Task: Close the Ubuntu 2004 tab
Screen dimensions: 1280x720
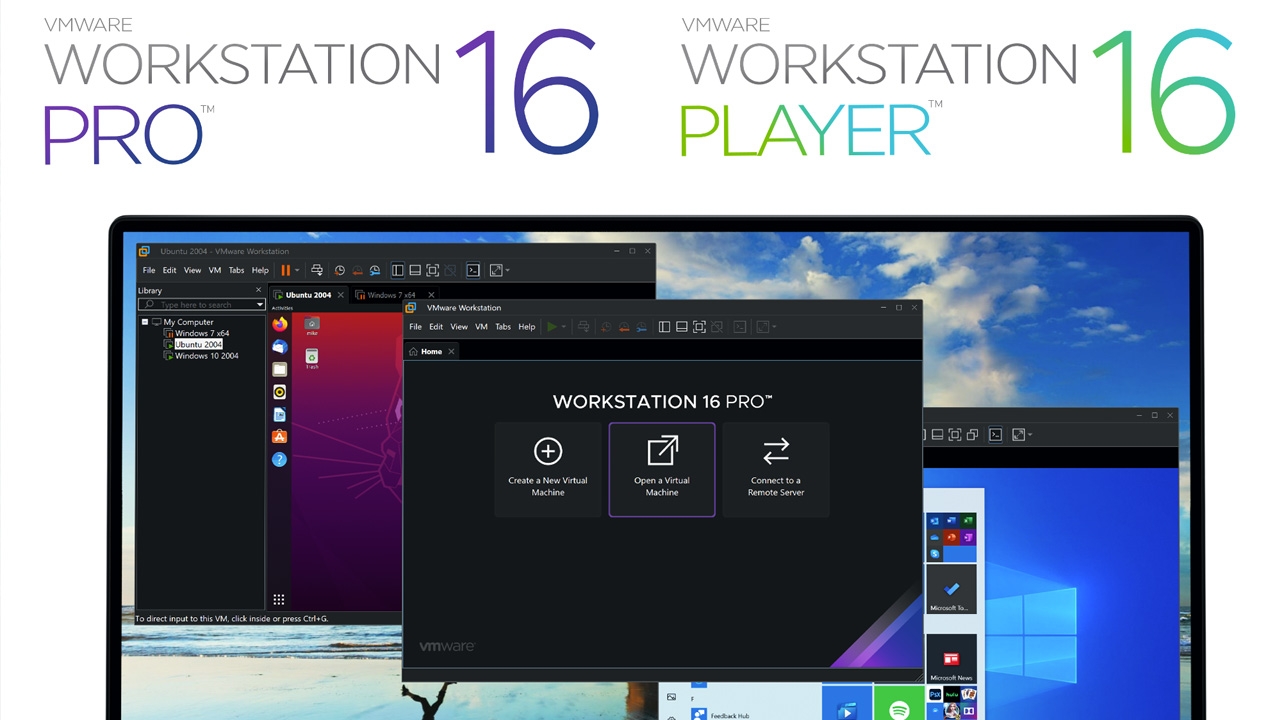Action: tap(341, 295)
